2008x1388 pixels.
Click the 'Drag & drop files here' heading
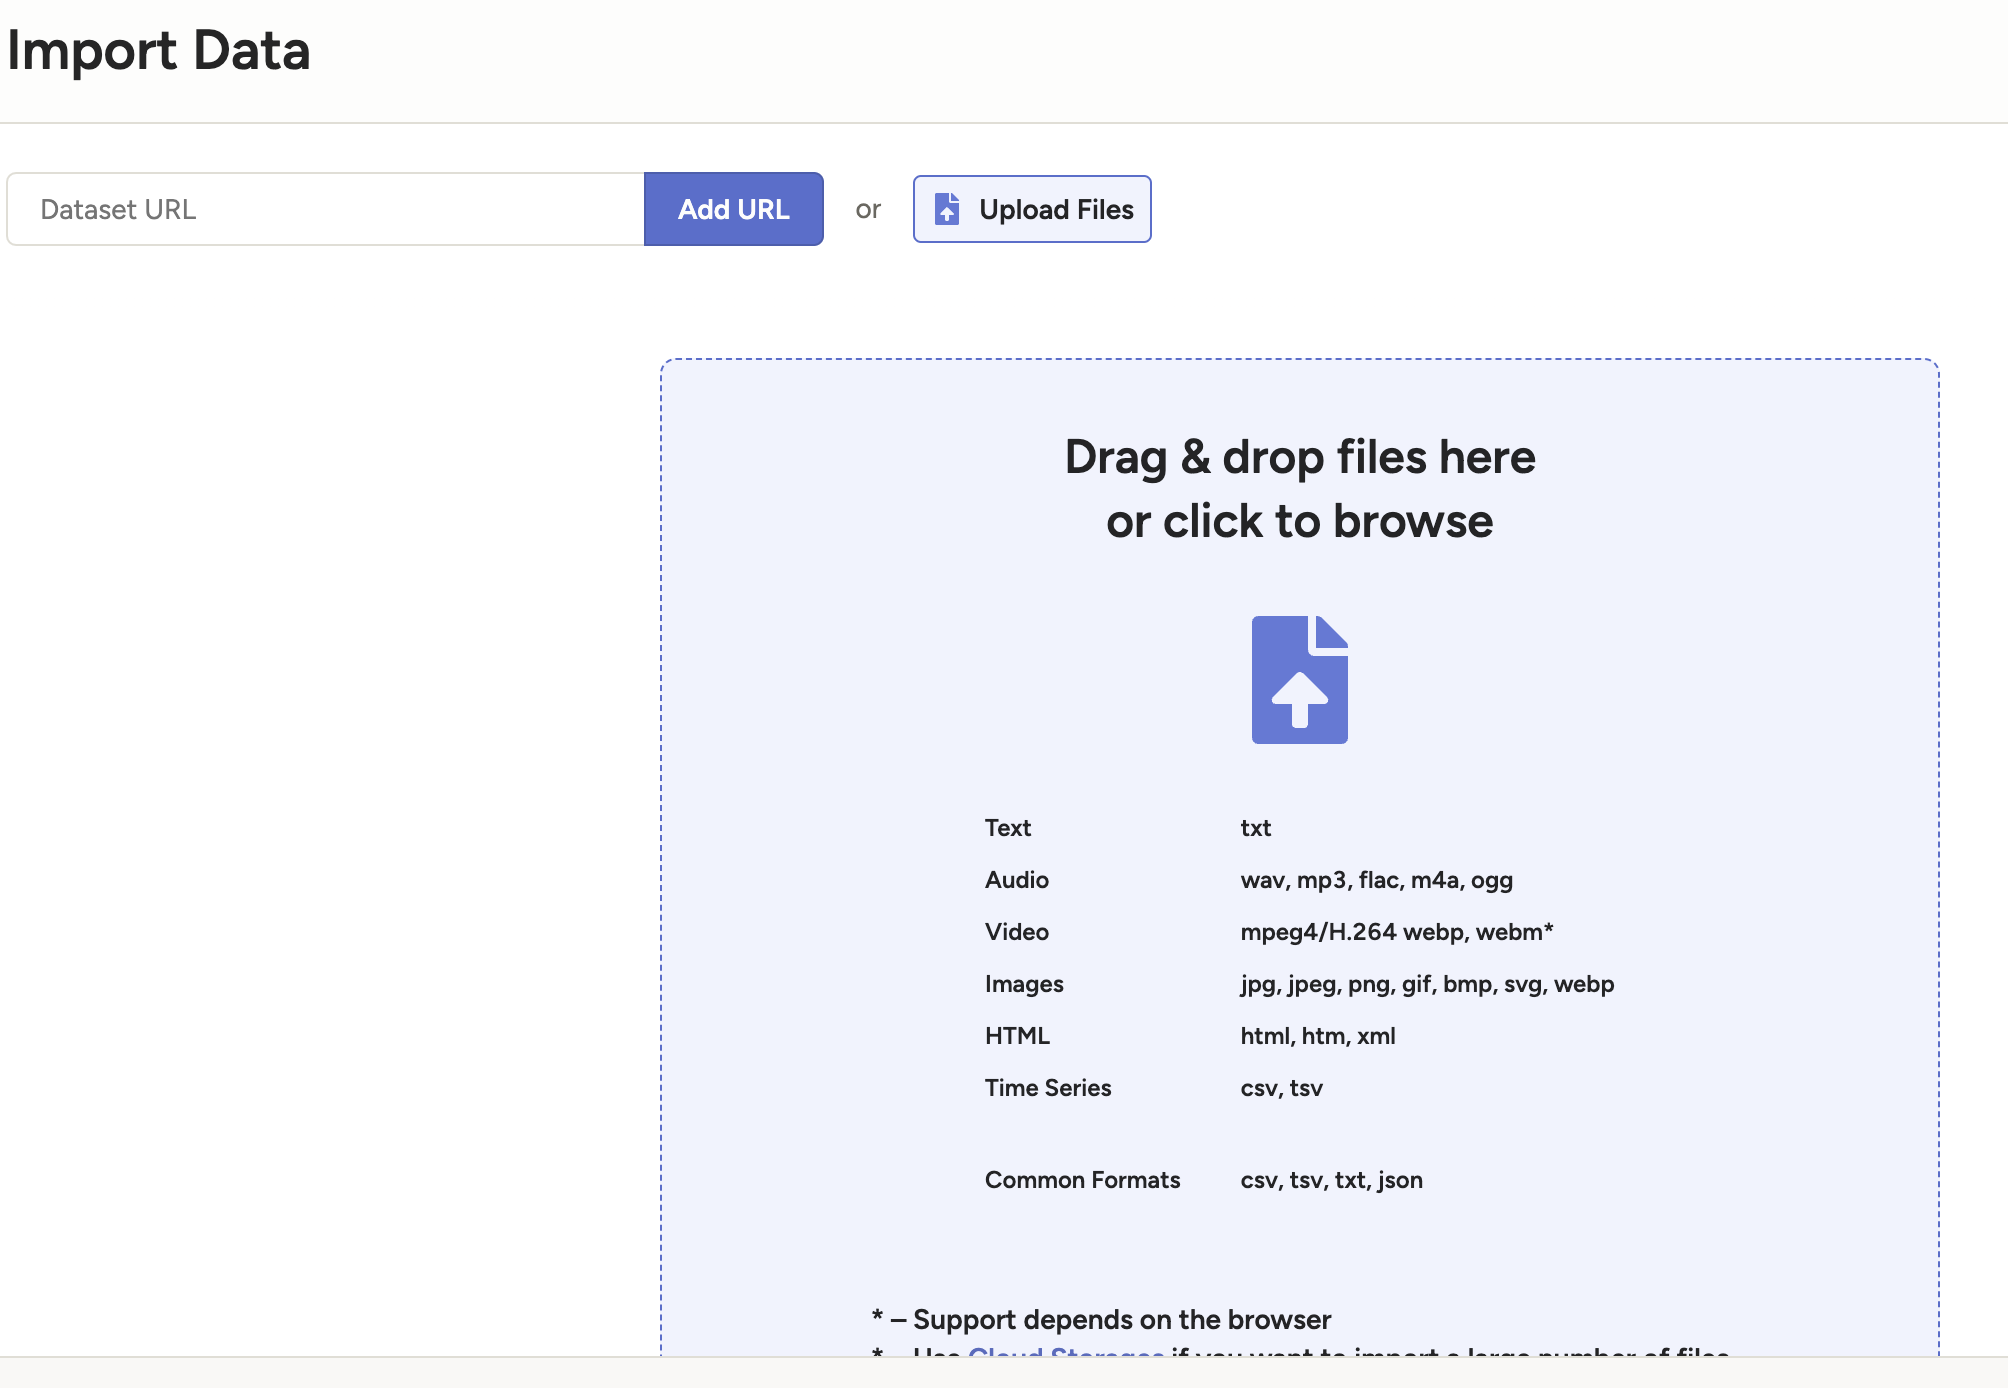point(1300,457)
